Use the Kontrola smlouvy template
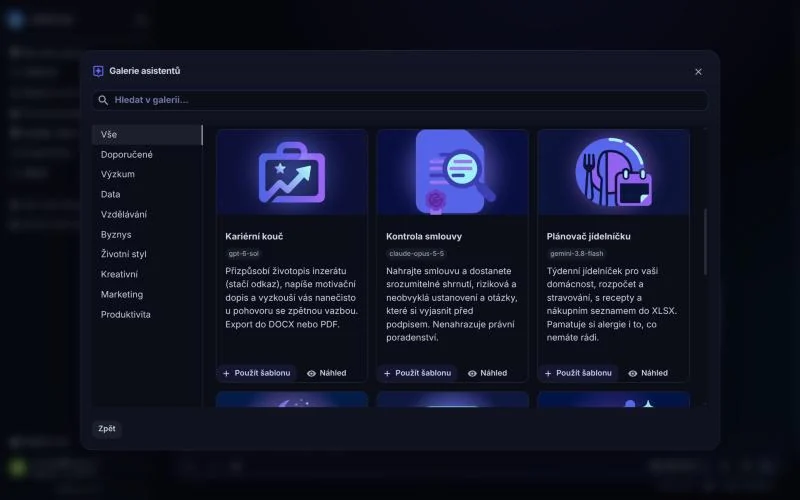The height and width of the screenshot is (500, 800). 417,373
